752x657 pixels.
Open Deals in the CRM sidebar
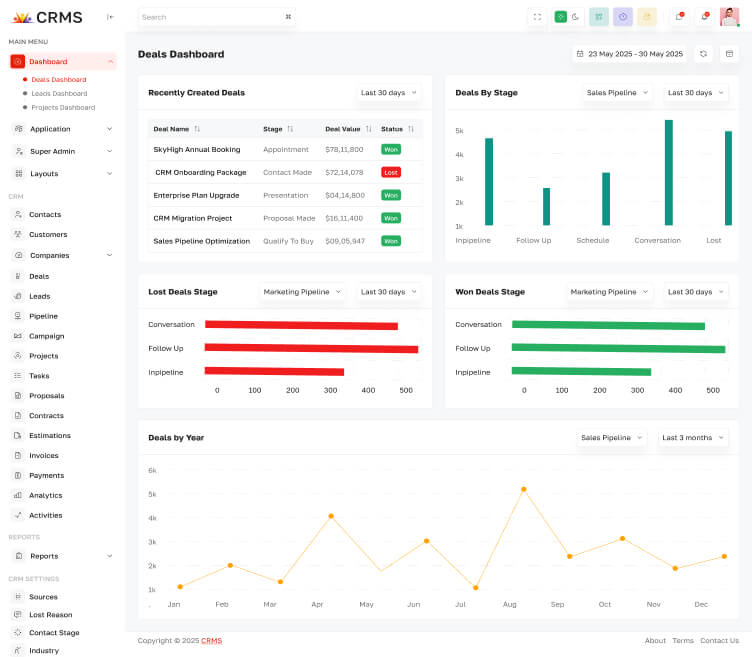tap(39, 276)
